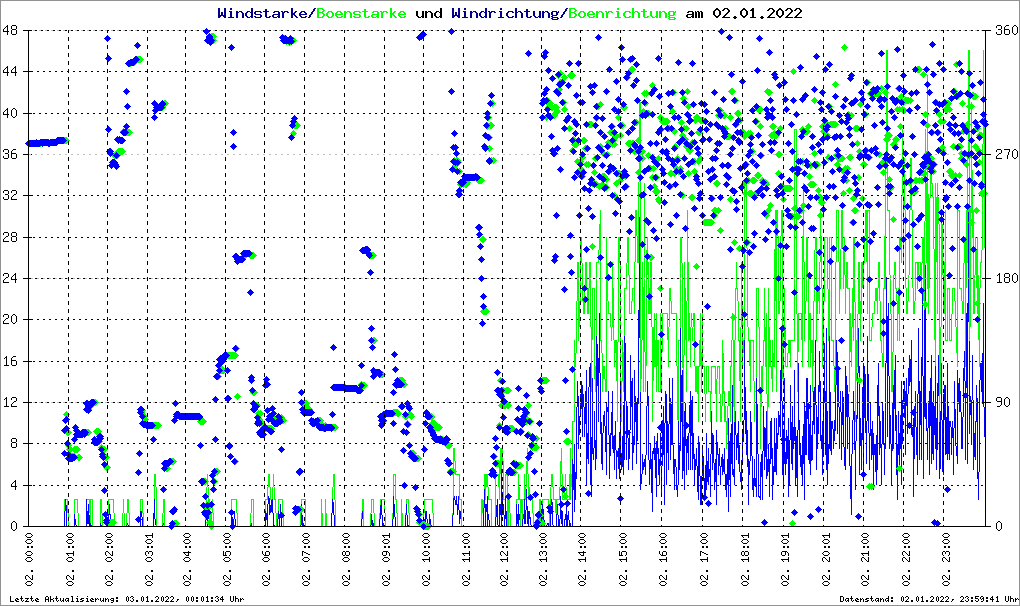Click the 12:00 time label on the x-axis

tap(504, 562)
